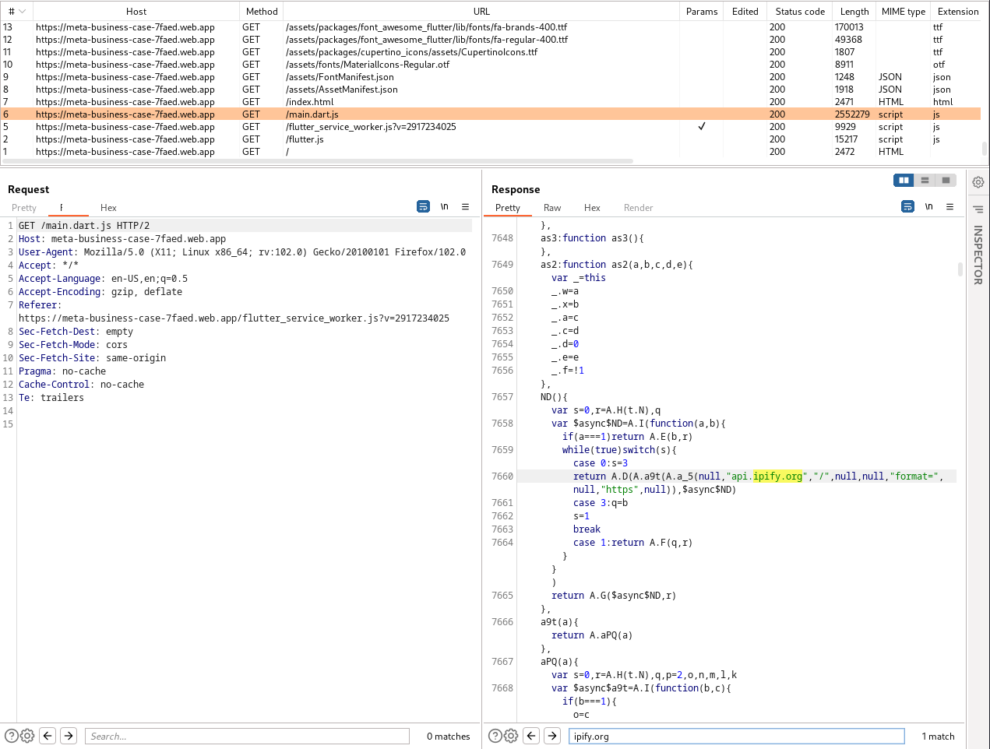The width and height of the screenshot is (990, 749).
Task: Expand the Inspector side panel
Action: click(977, 254)
